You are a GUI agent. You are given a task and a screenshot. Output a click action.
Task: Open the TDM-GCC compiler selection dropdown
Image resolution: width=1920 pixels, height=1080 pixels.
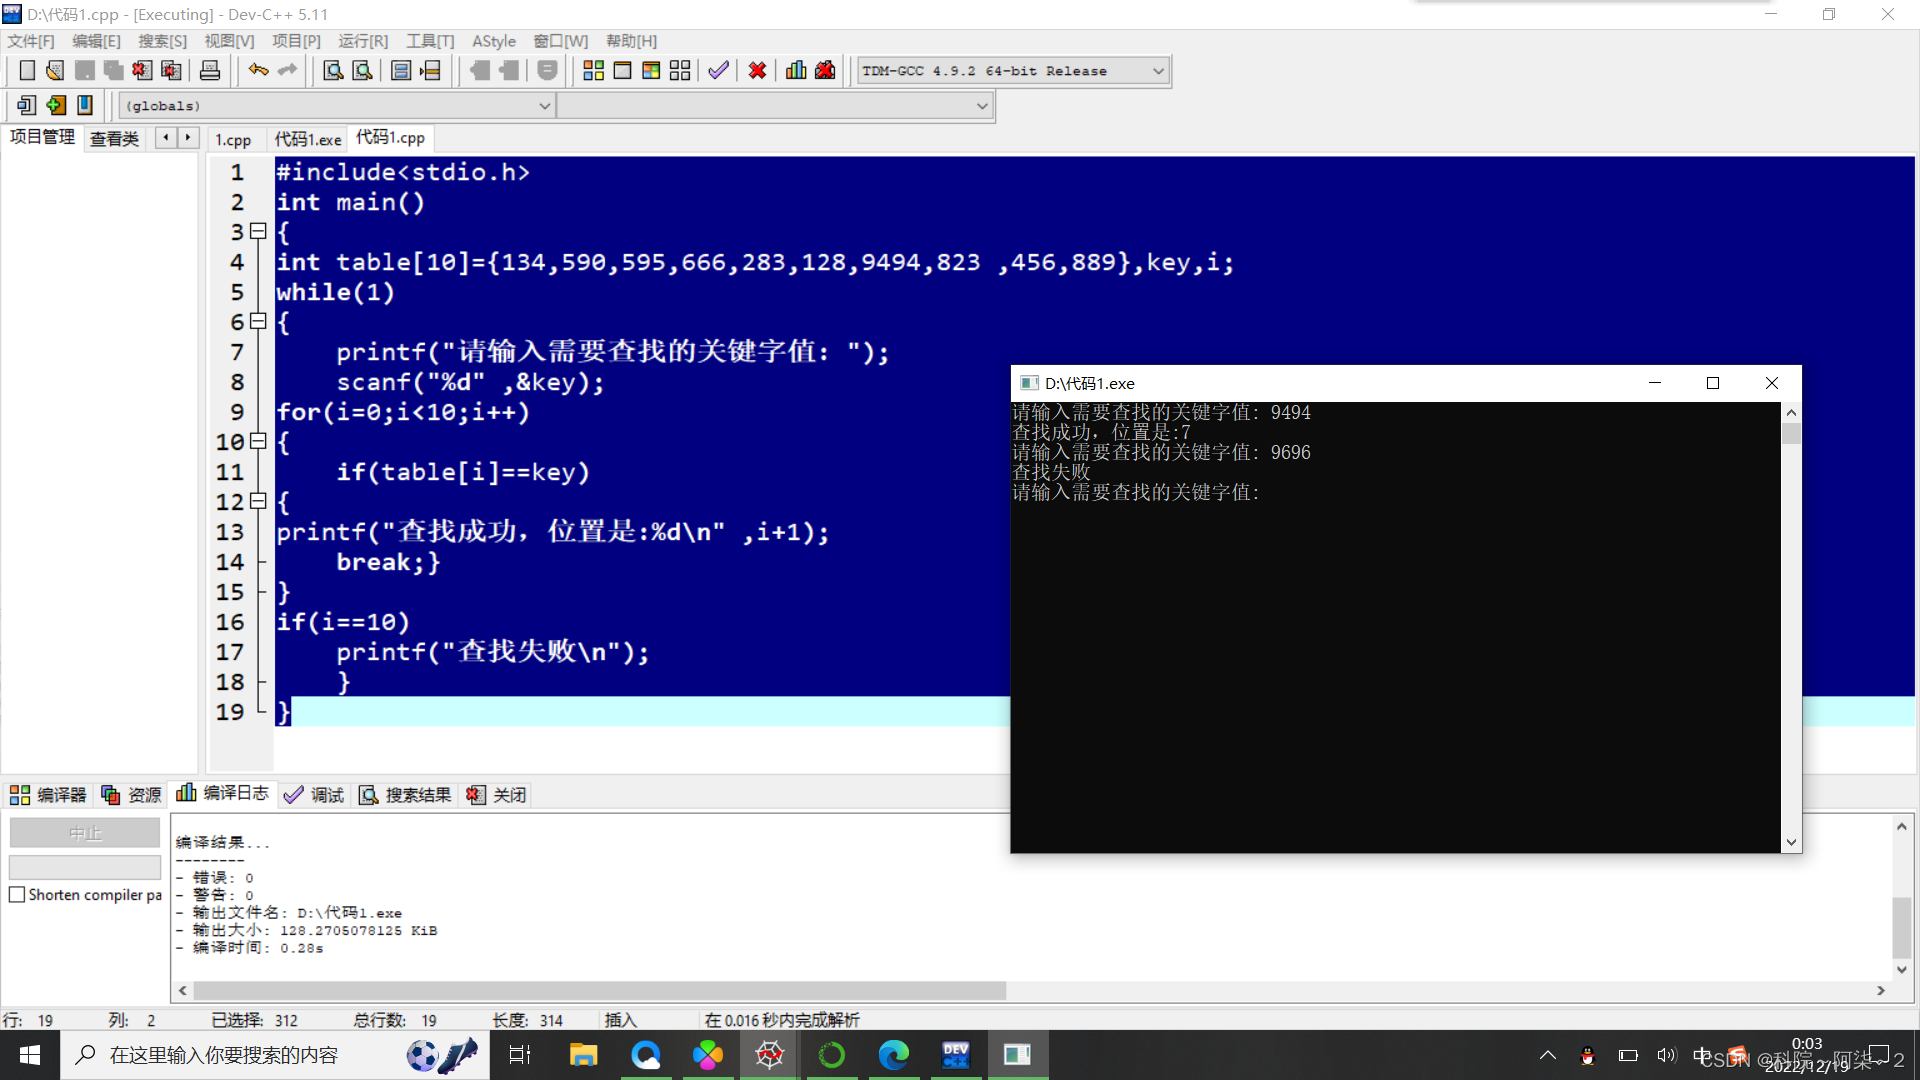click(x=1158, y=71)
